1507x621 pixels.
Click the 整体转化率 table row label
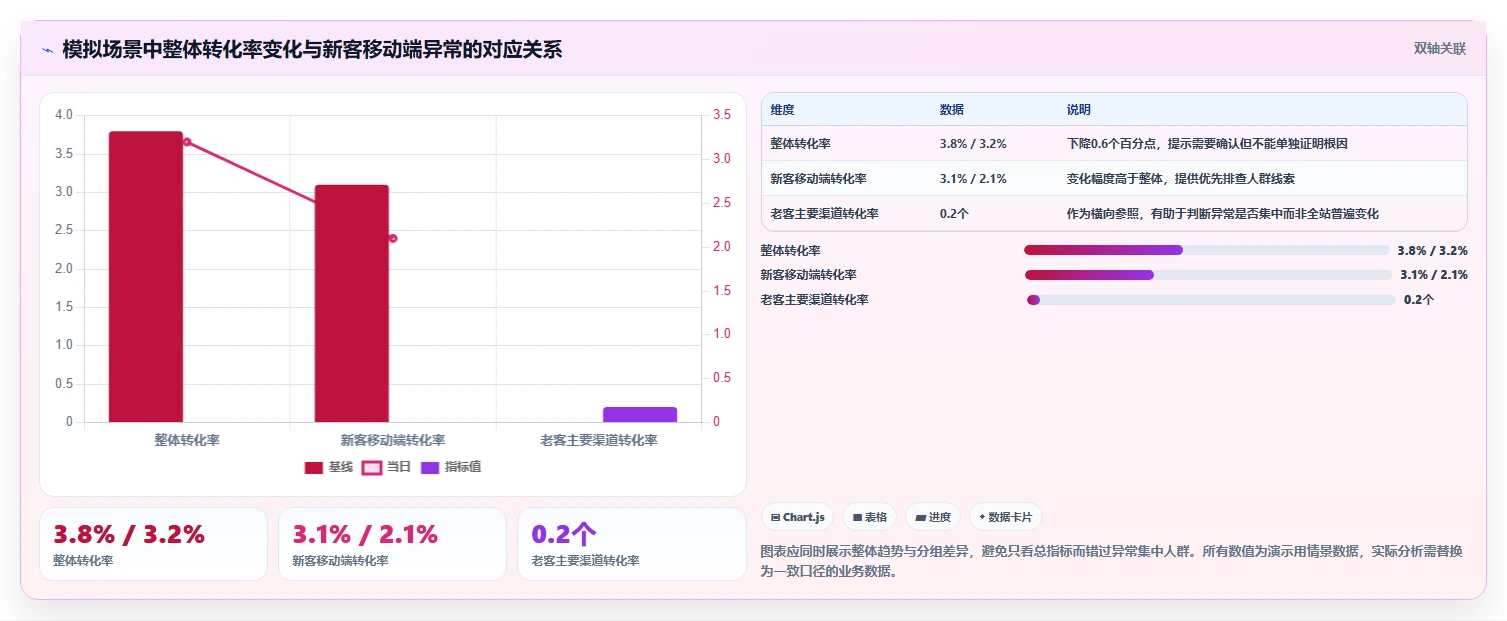pos(800,144)
